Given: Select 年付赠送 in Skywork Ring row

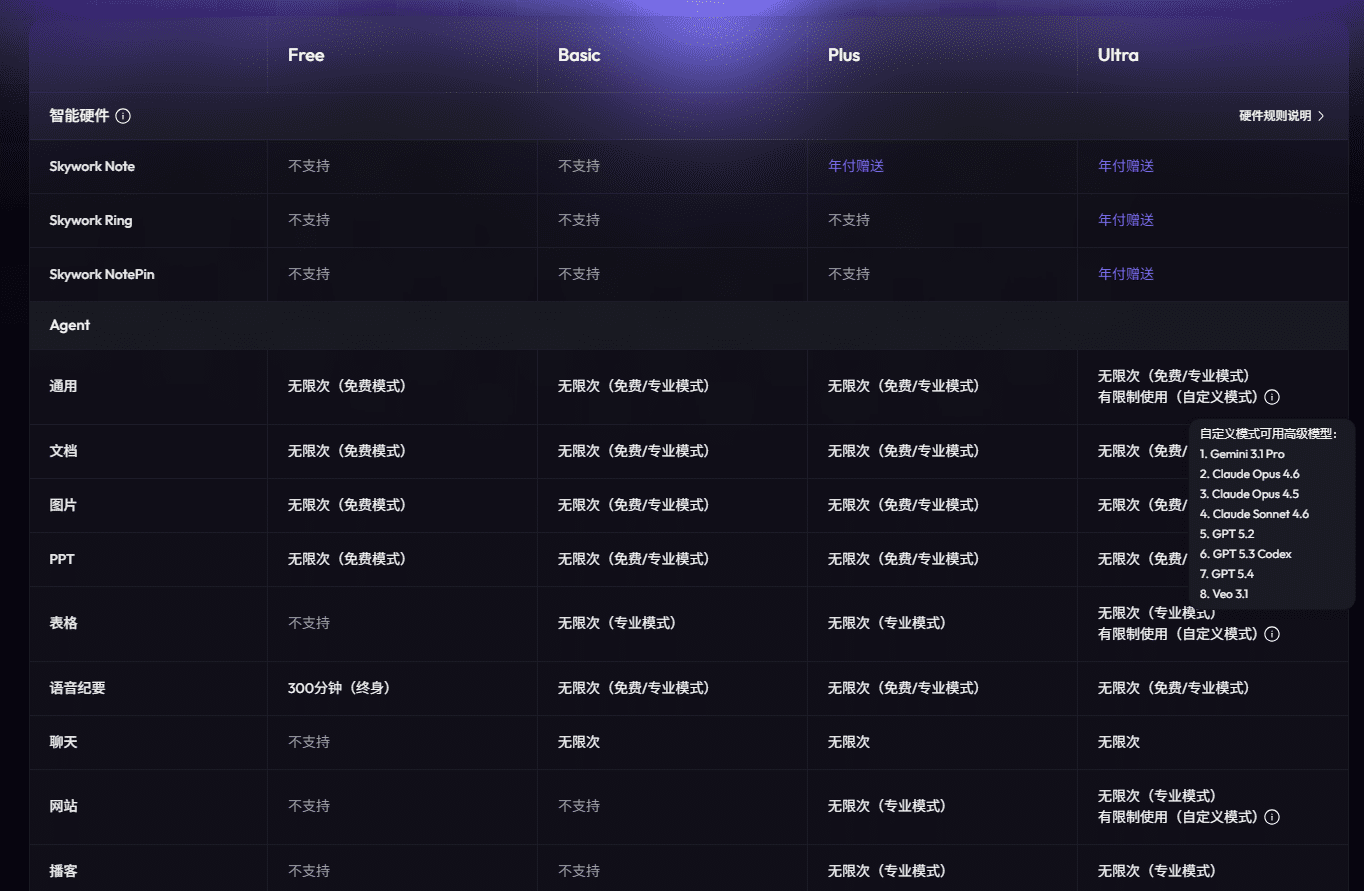Looking at the screenshot, I should (x=1125, y=220).
